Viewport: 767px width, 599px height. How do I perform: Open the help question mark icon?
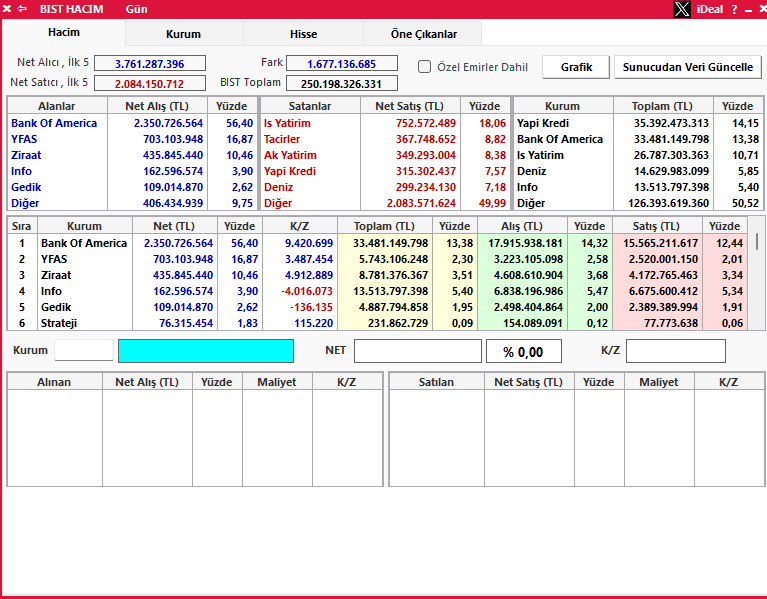click(x=734, y=9)
